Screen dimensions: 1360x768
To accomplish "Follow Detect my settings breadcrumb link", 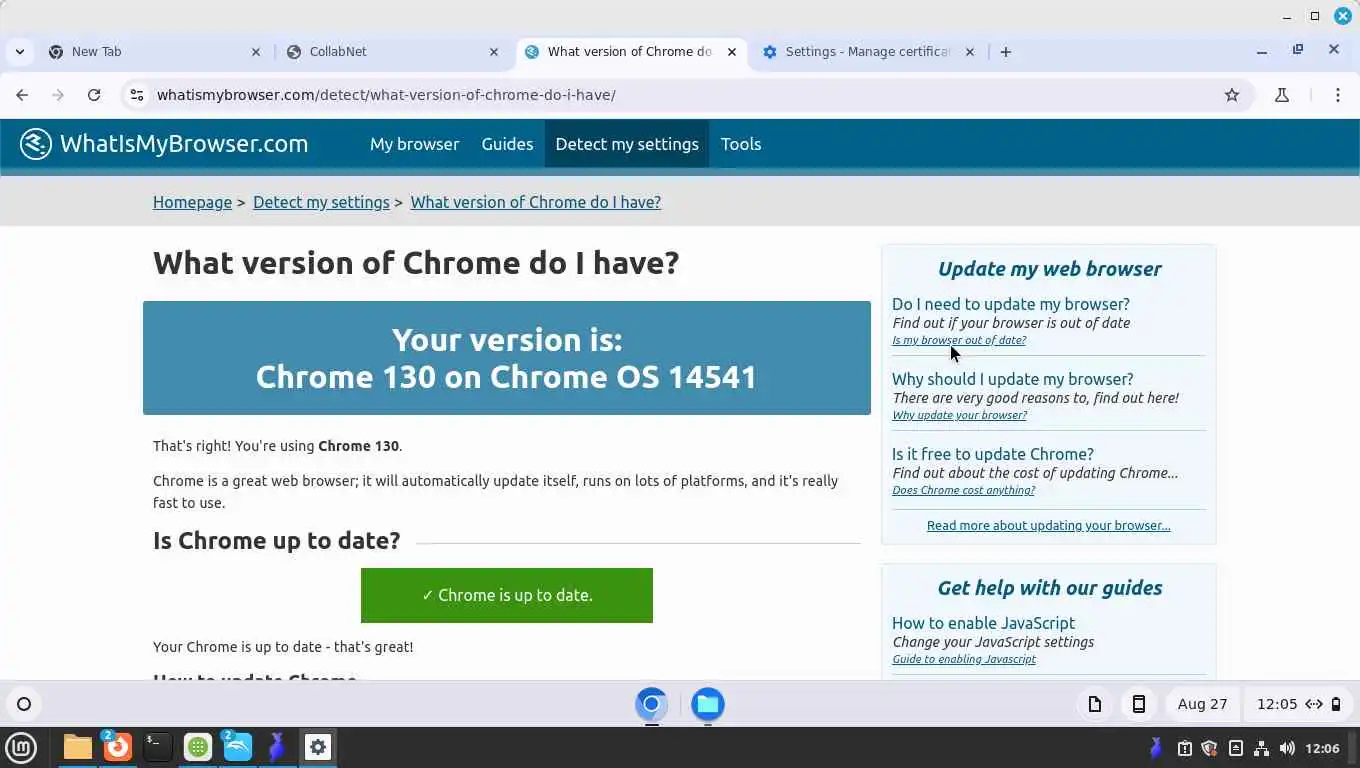I will click(321, 202).
